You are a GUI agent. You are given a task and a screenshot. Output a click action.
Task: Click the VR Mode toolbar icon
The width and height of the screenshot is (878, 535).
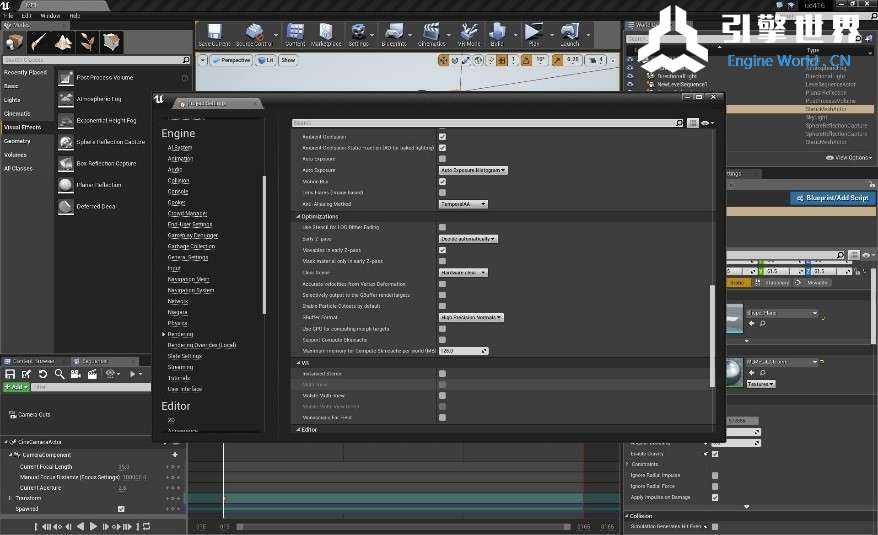(469, 35)
